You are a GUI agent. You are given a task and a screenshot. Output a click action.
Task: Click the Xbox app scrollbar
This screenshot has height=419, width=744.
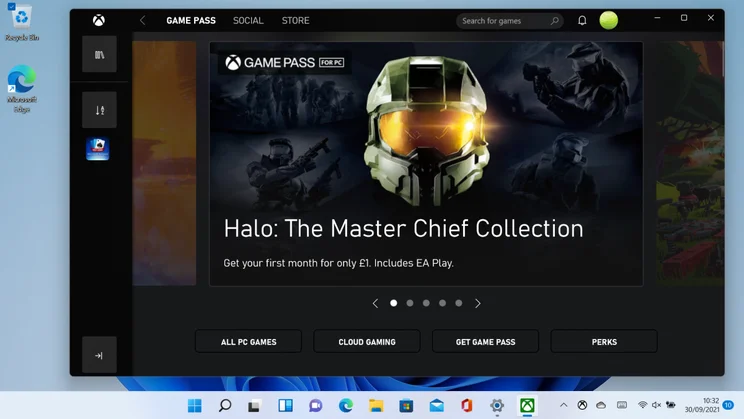[x=723, y=59]
